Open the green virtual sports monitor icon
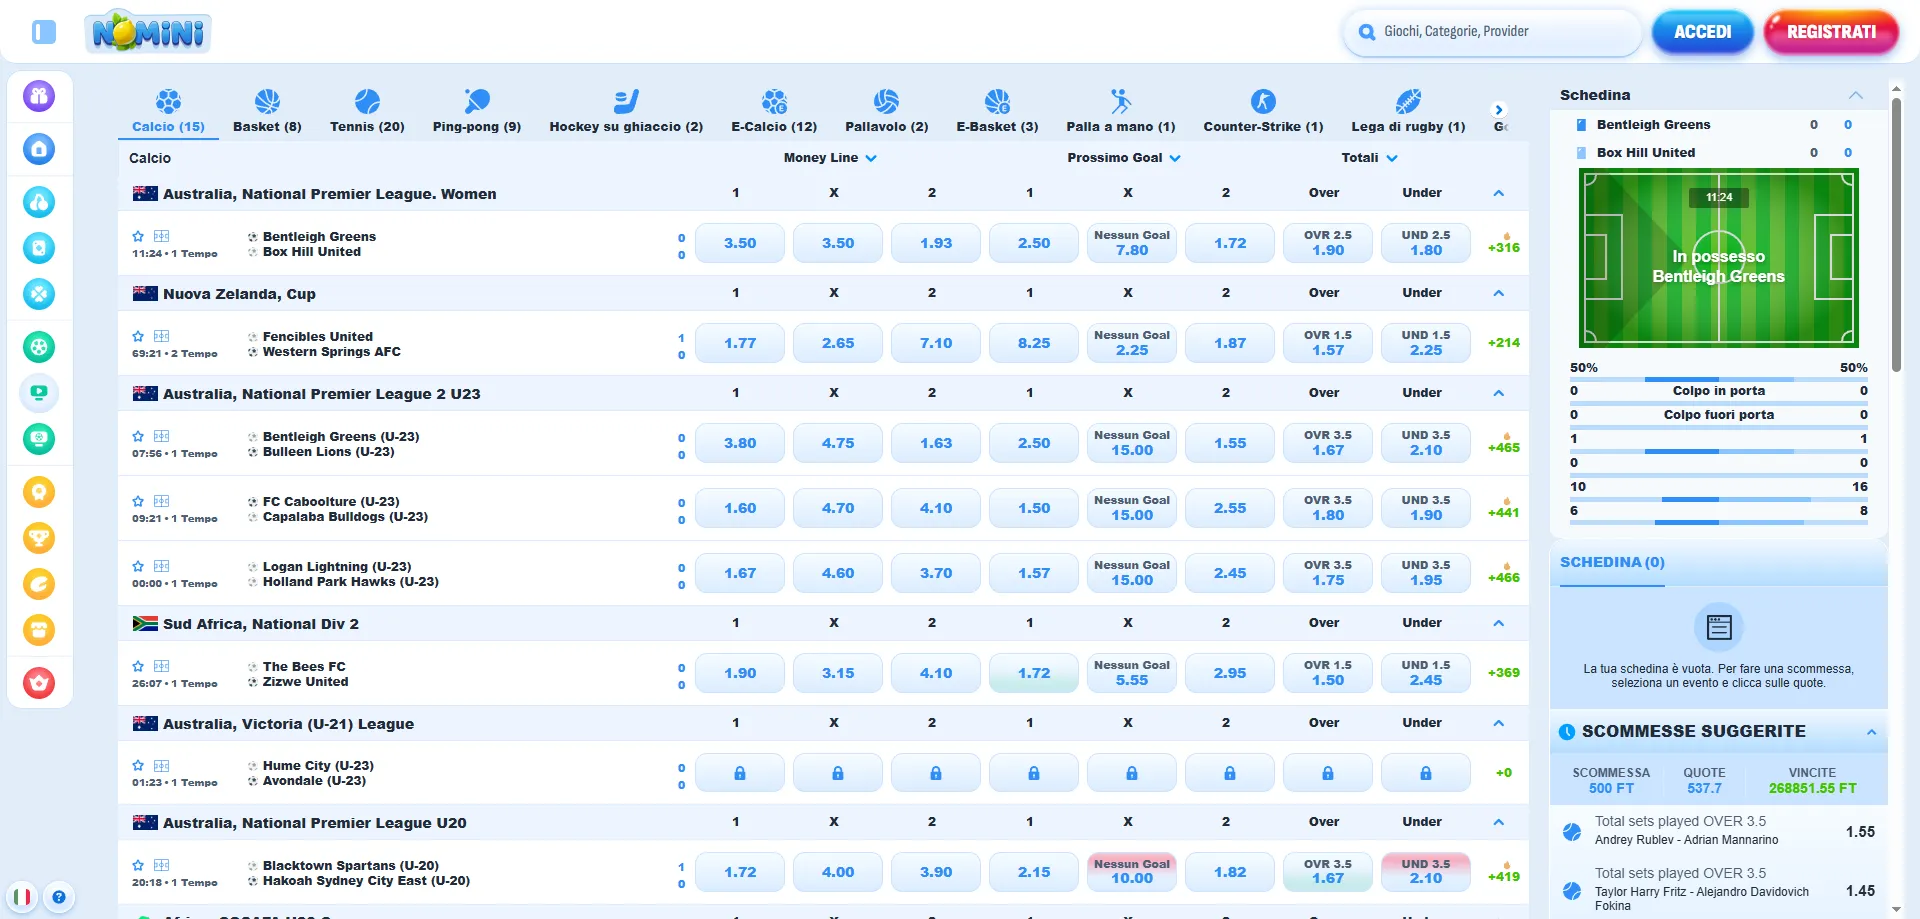This screenshot has height=919, width=1920. pyautogui.click(x=39, y=439)
